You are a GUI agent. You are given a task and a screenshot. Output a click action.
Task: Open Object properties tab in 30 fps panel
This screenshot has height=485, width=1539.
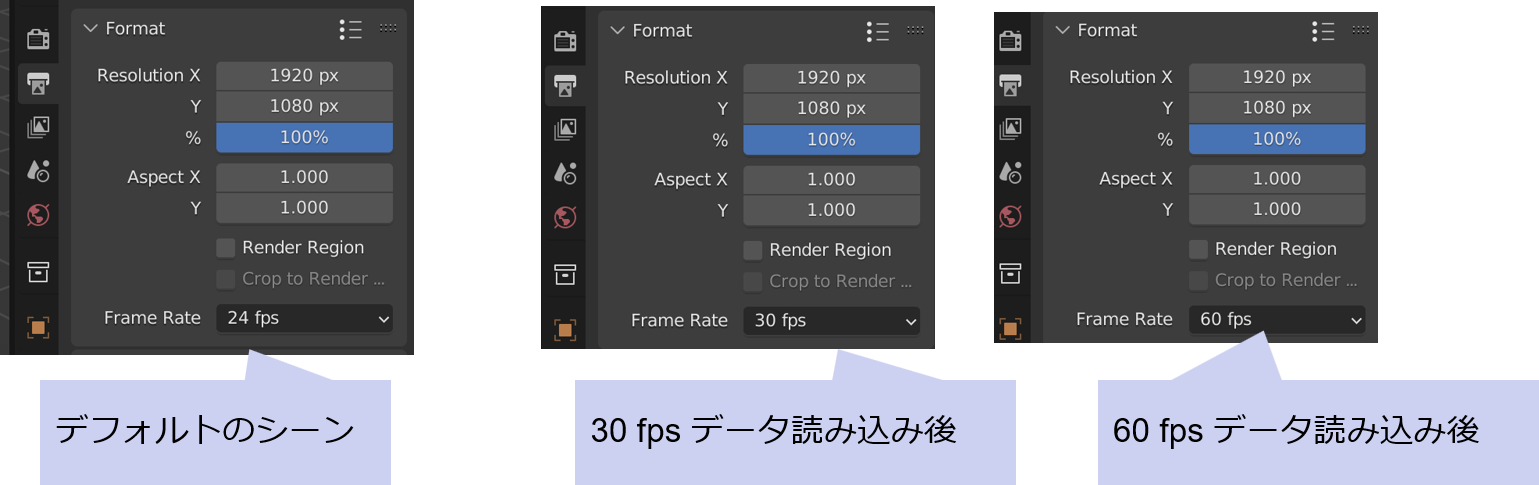pyautogui.click(x=565, y=329)
